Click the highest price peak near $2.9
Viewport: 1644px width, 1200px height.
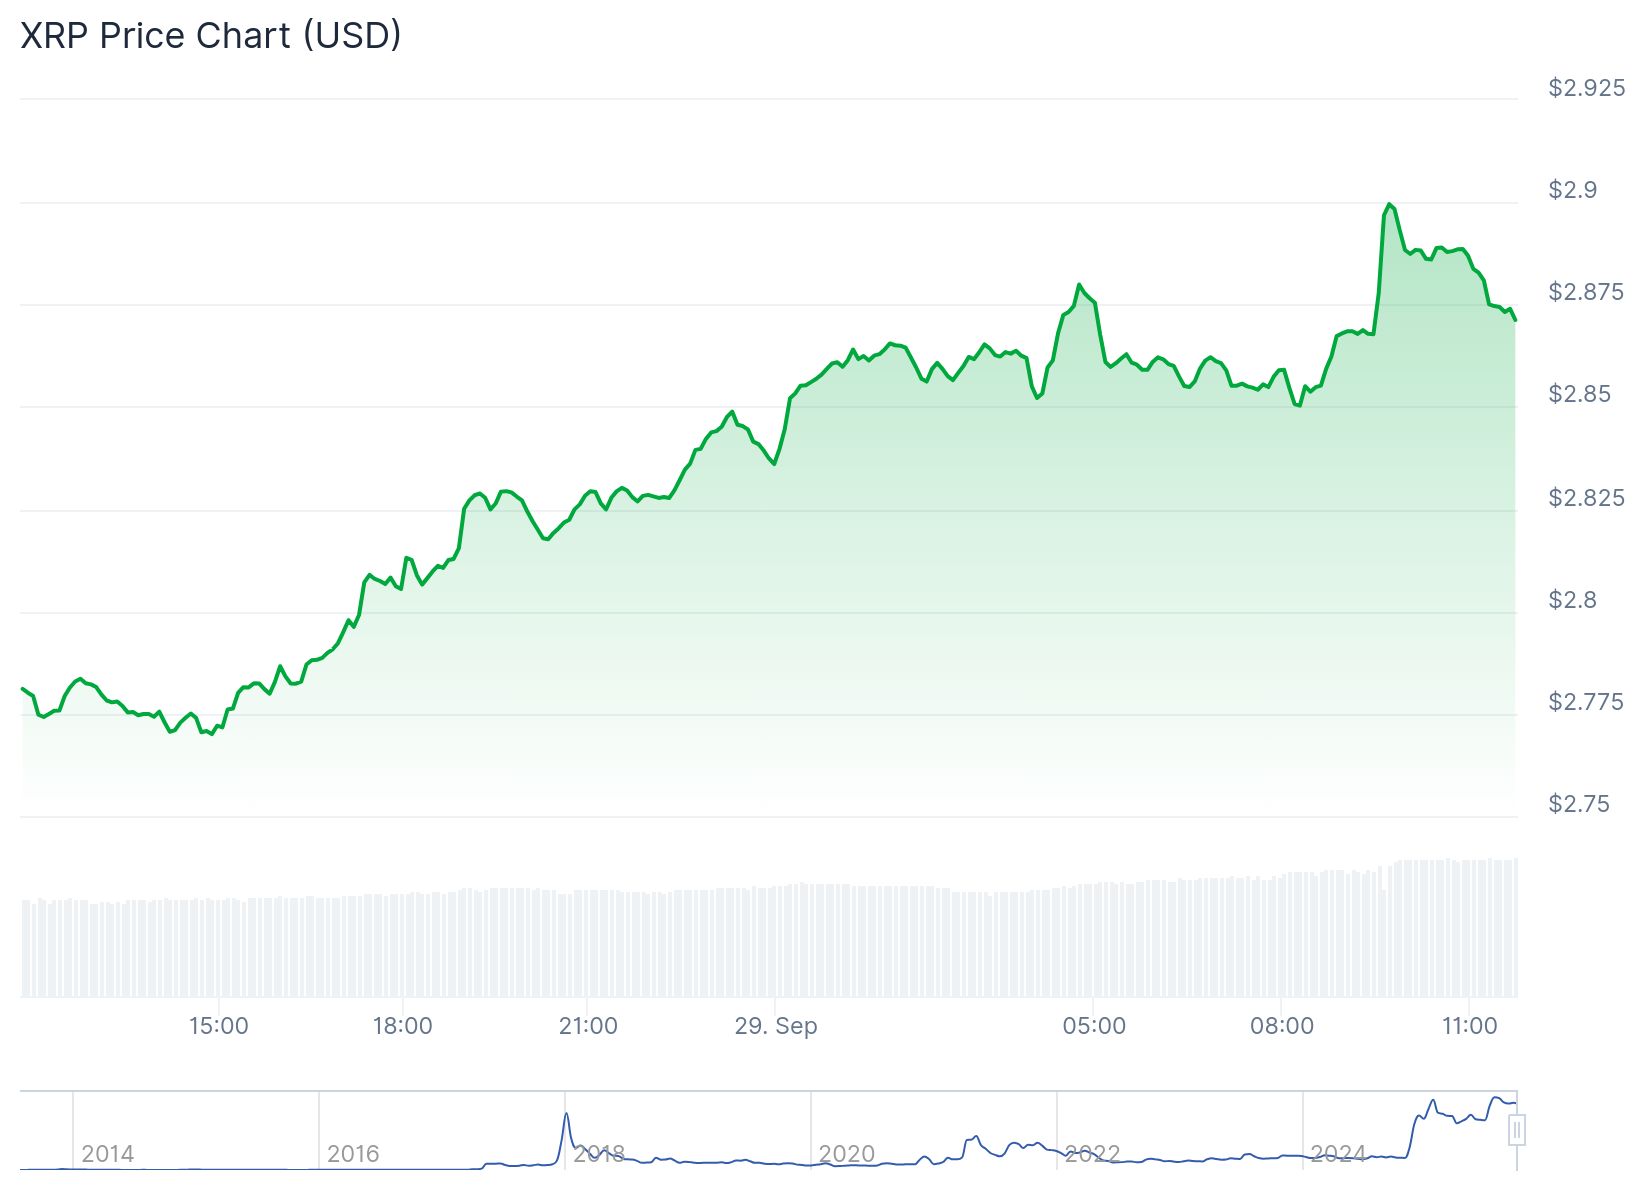click(x=1389, y=205)
